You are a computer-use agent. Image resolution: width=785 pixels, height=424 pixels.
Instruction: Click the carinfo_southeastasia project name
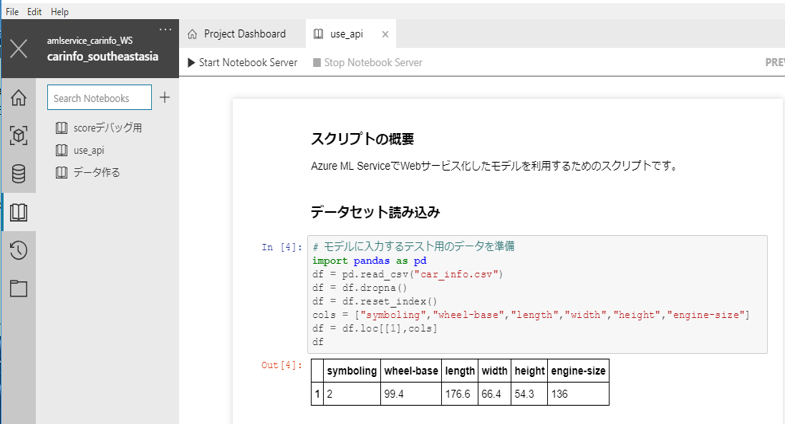tap(103, 56)
